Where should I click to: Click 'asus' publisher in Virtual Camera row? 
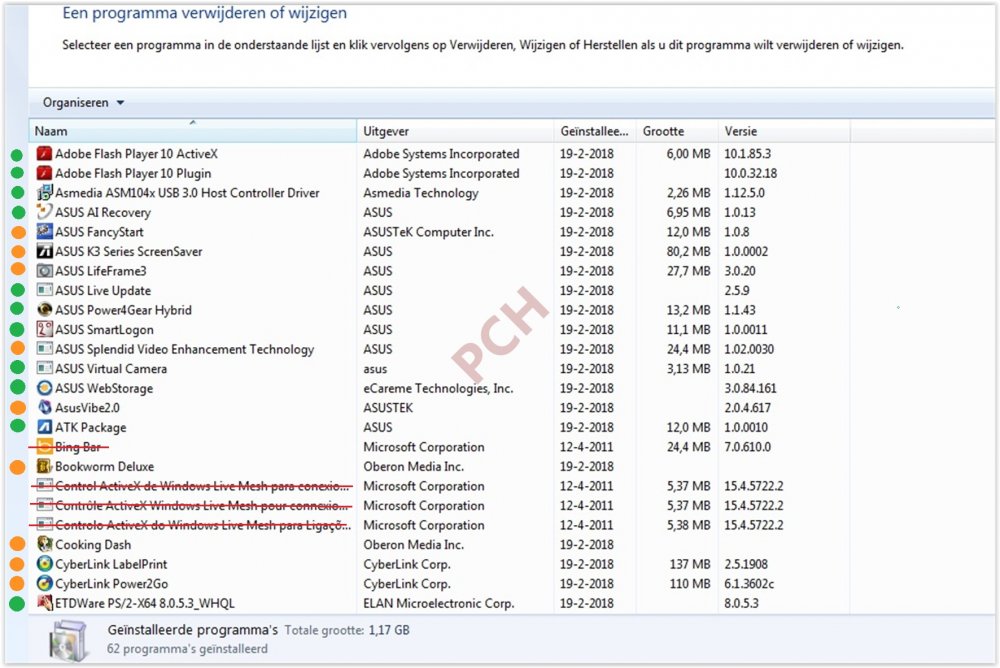(x=375, y=369)
